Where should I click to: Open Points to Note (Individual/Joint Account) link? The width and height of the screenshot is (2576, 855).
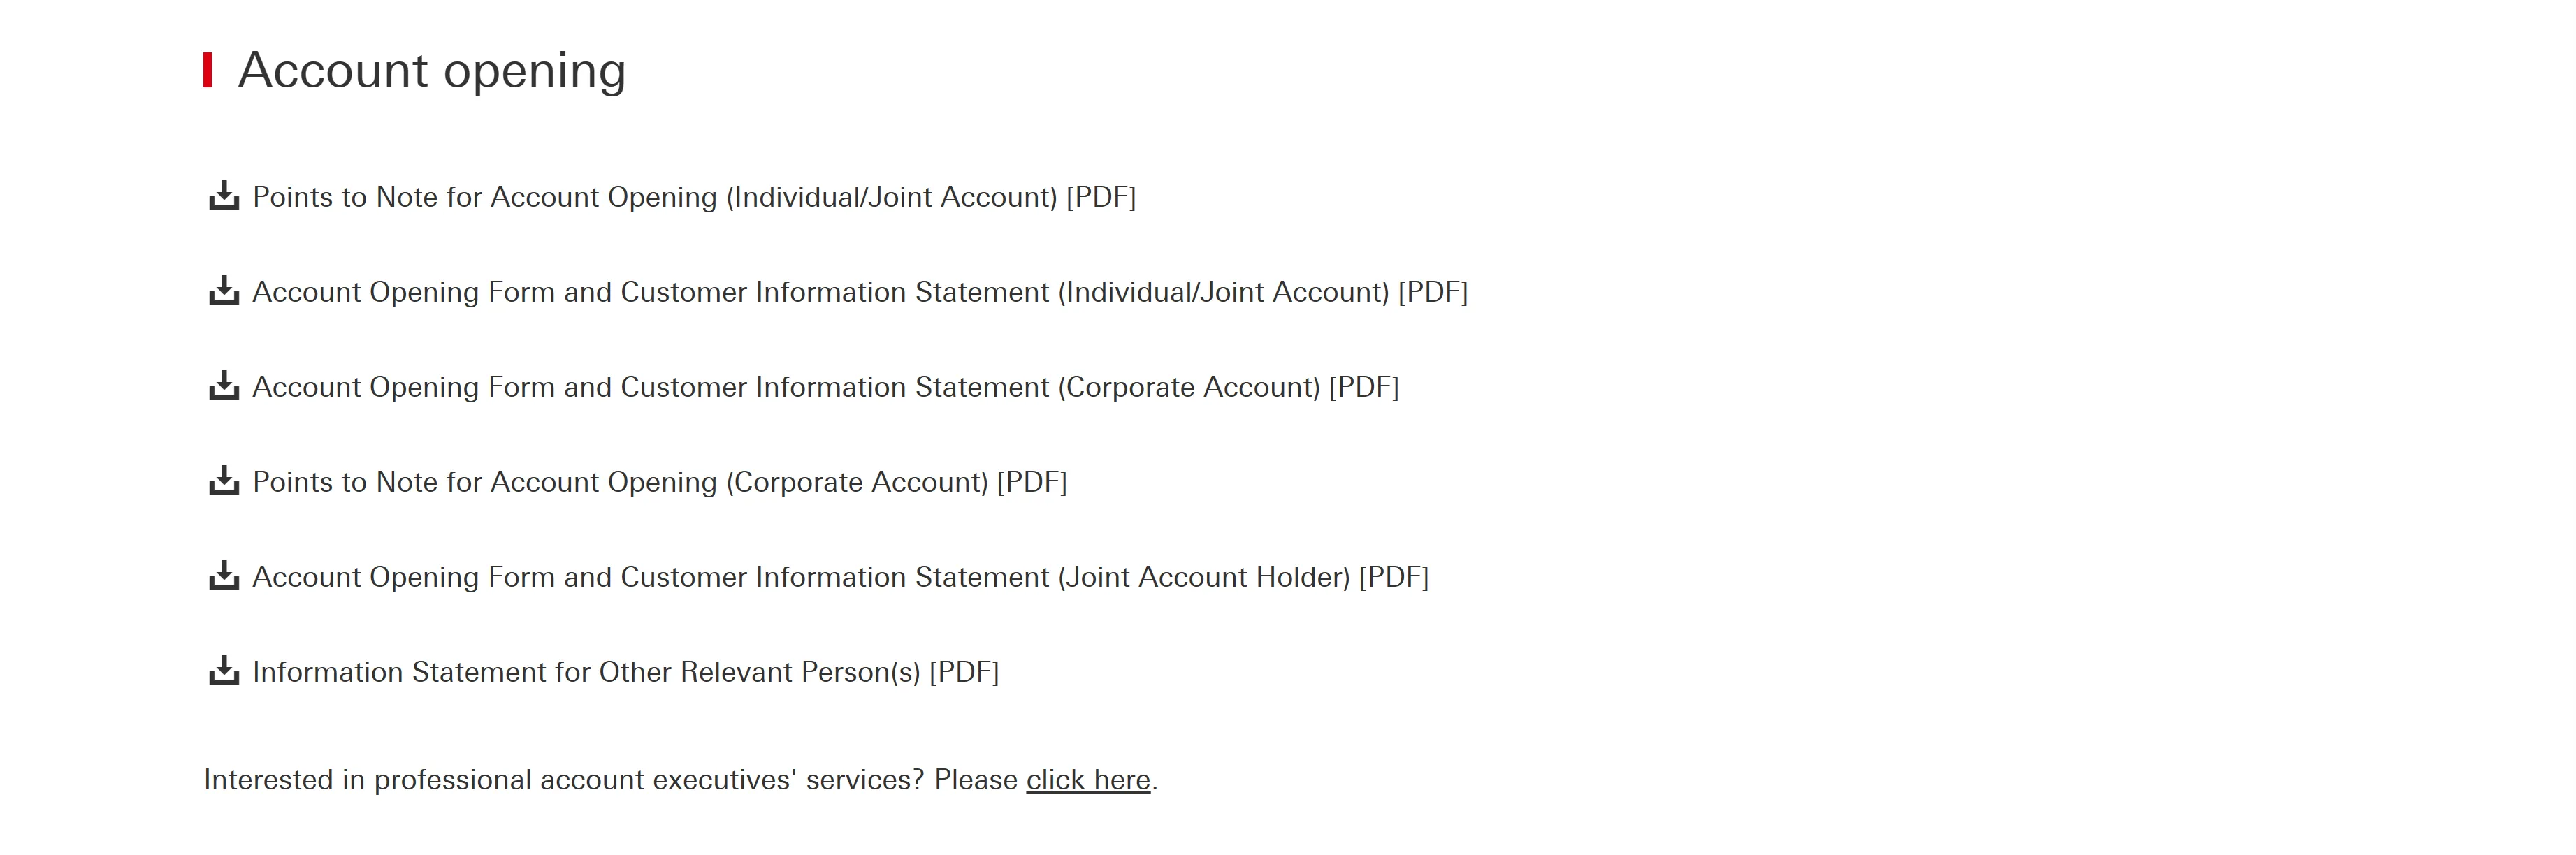pos(694,197)
